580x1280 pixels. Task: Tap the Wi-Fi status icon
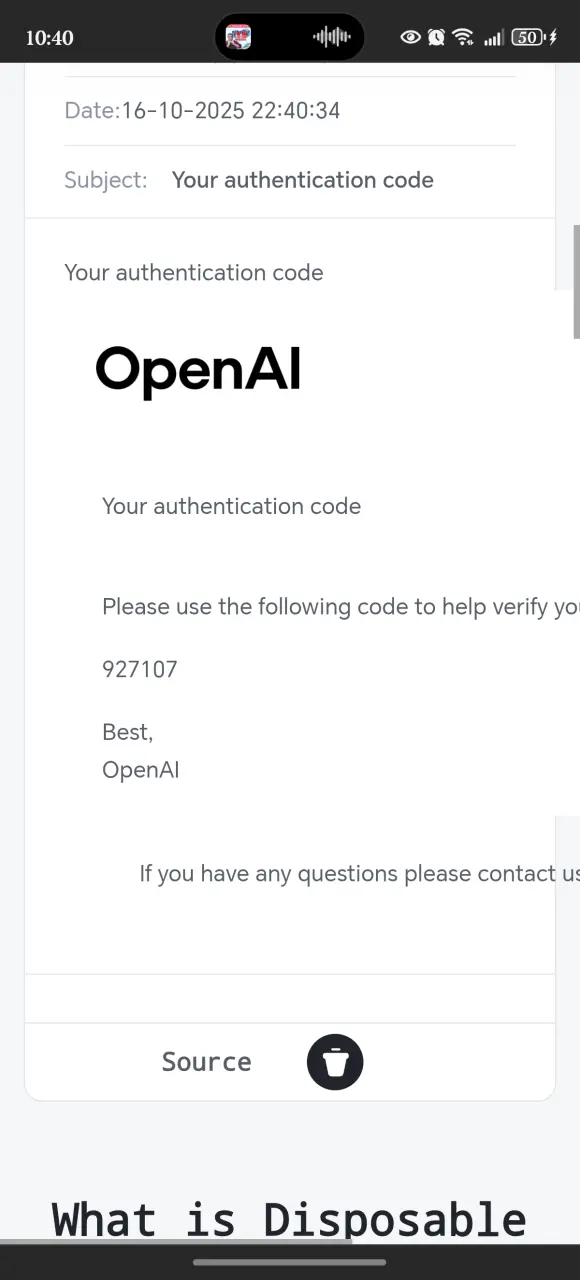click(x=463, y=38)
